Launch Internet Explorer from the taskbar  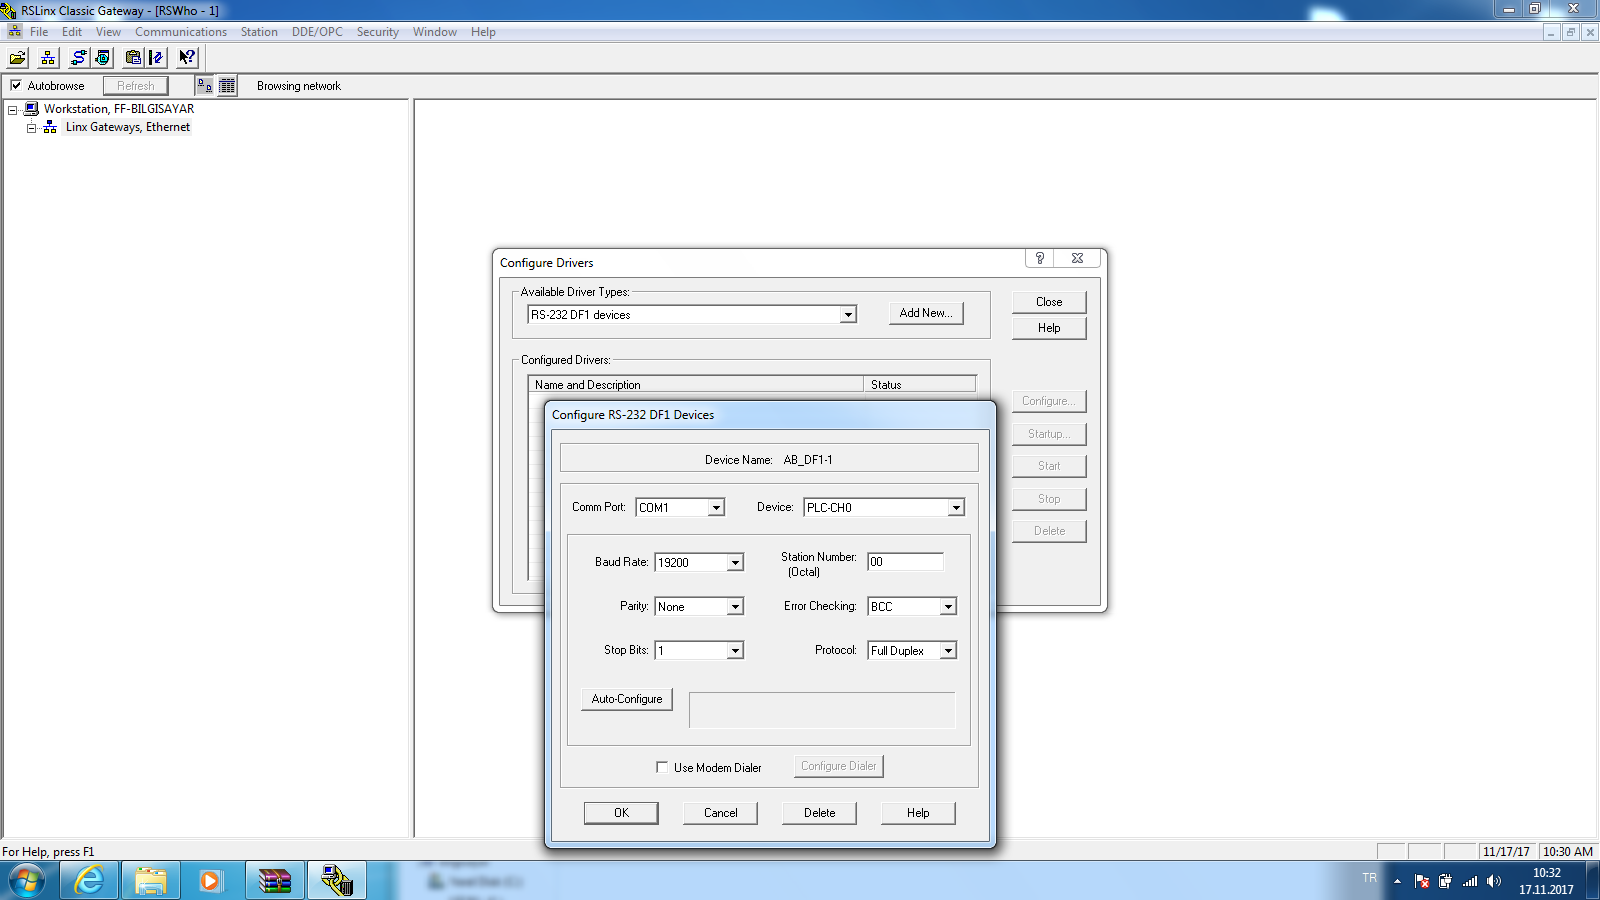(x=89, y=881)
